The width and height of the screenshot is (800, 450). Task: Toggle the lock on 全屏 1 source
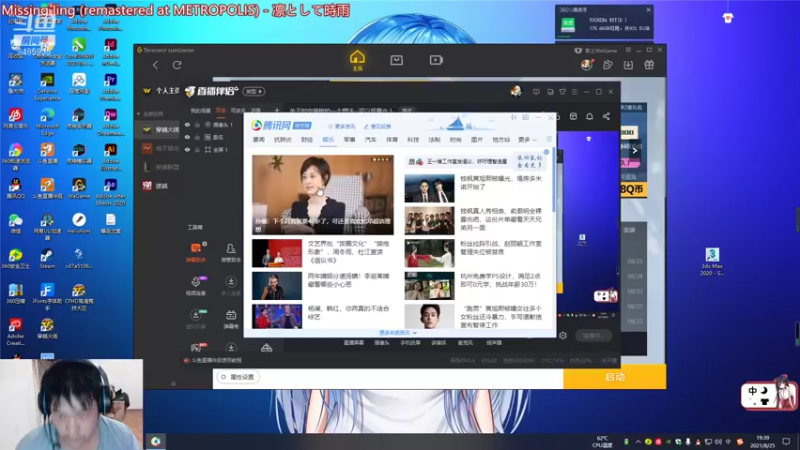197,149
